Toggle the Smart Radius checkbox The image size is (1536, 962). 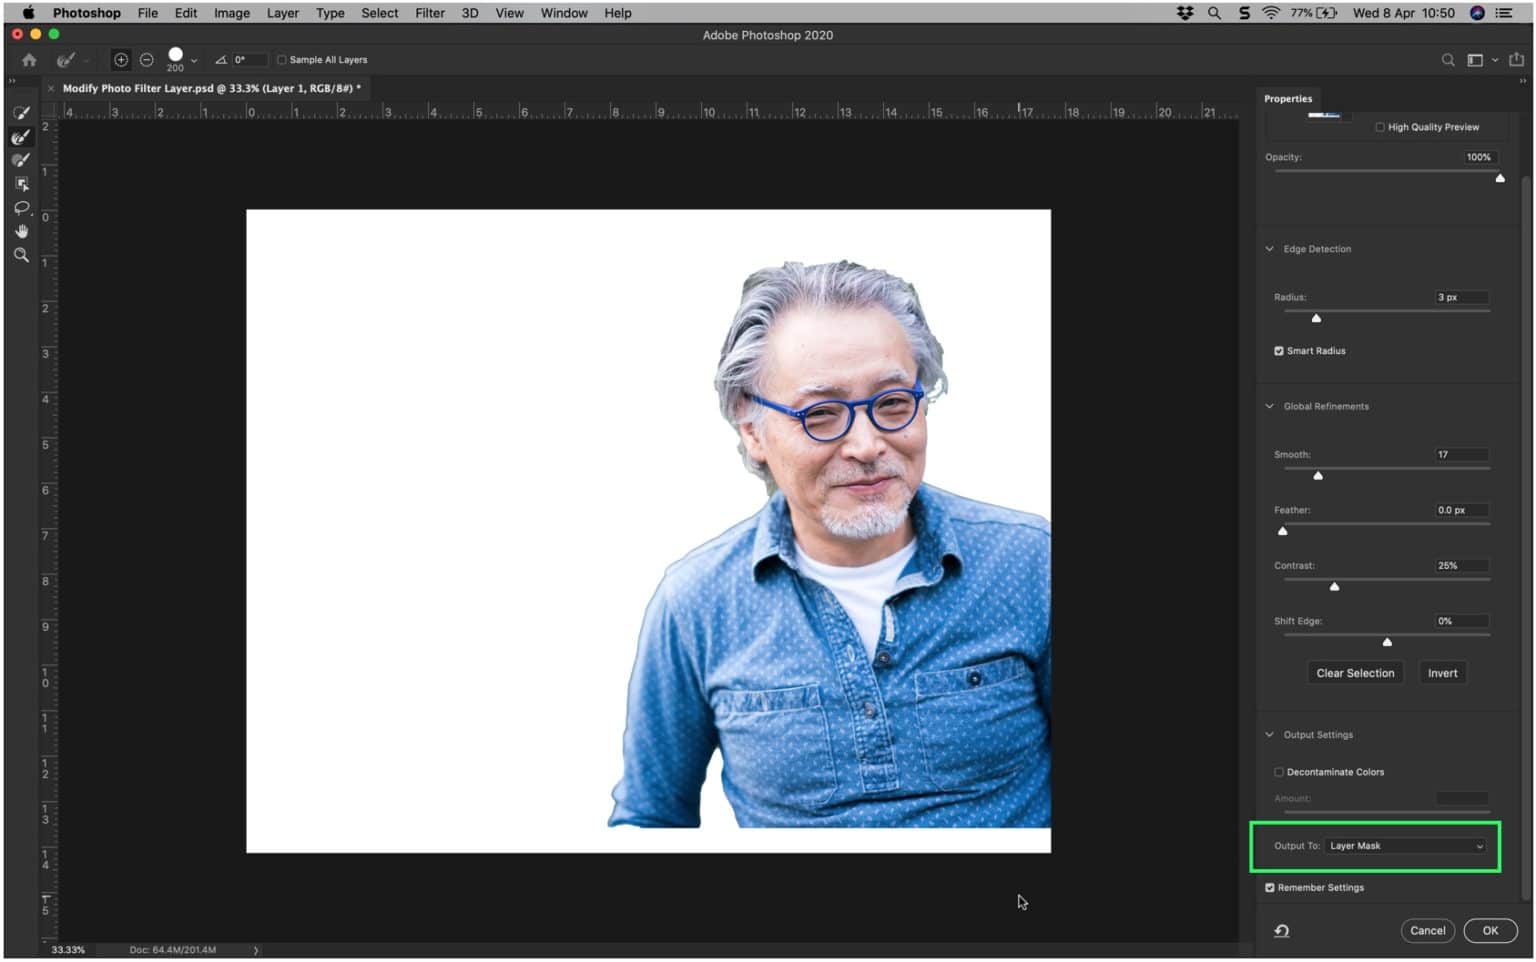(1278, 350)
